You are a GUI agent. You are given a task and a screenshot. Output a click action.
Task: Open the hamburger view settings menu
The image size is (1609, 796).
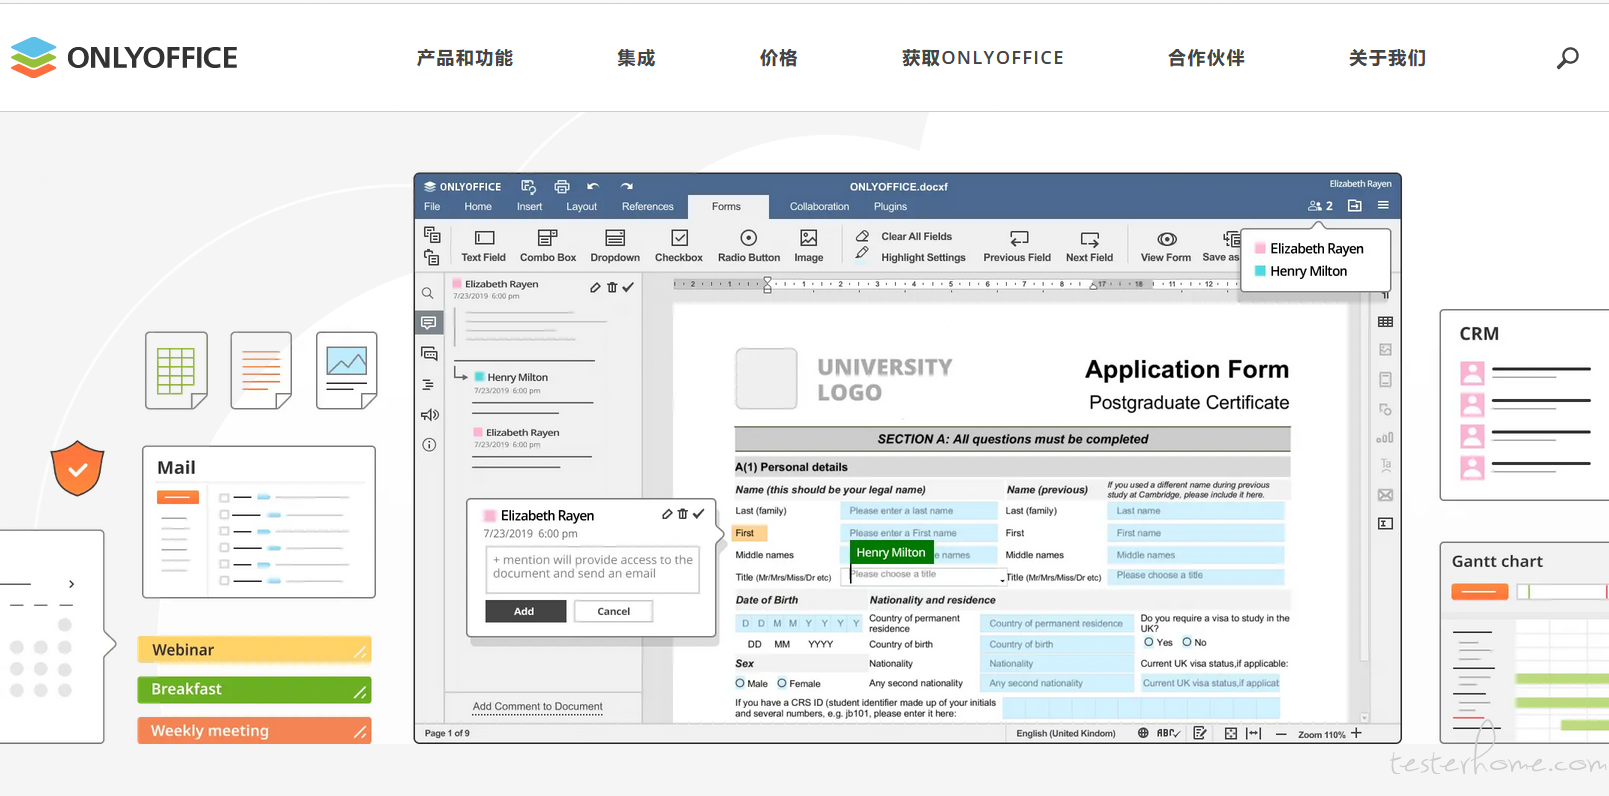(1383, 205)
